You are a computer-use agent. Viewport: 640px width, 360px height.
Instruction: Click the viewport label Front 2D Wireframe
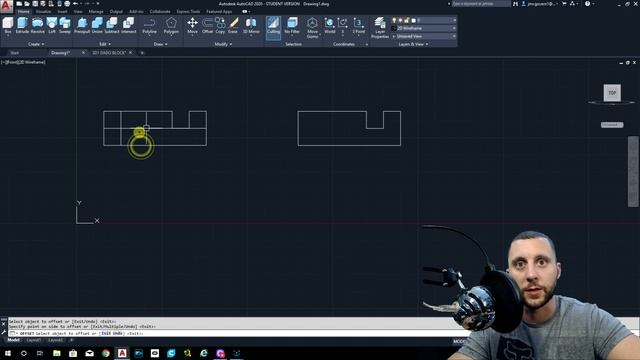pyautogui.click(x=23, y=62)
